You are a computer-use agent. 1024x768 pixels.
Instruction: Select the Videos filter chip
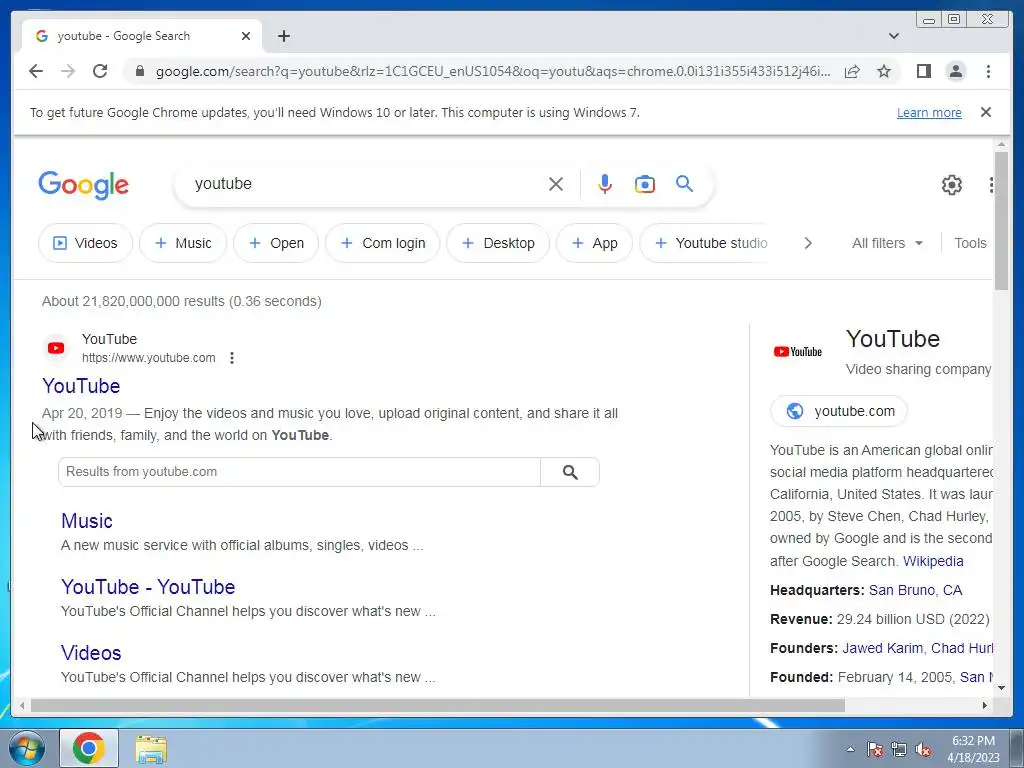pos(85,243)
